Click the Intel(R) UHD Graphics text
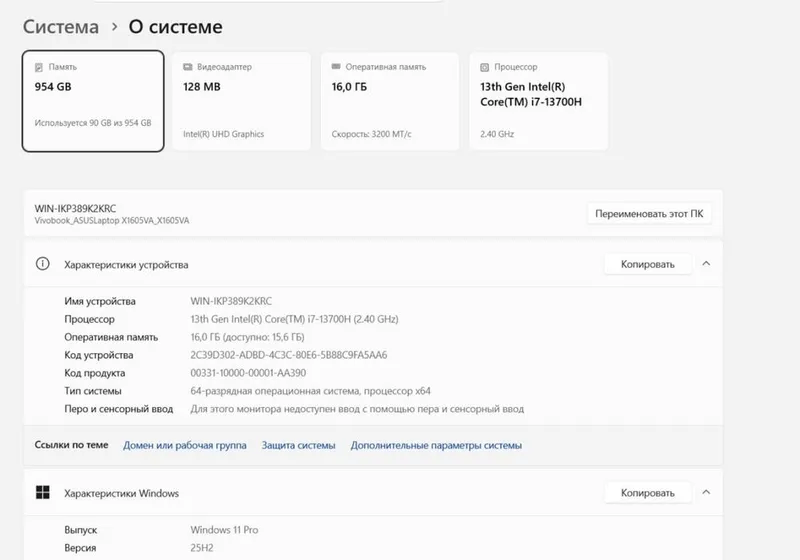Screen dimensions: 800x560 pos(223,134)
